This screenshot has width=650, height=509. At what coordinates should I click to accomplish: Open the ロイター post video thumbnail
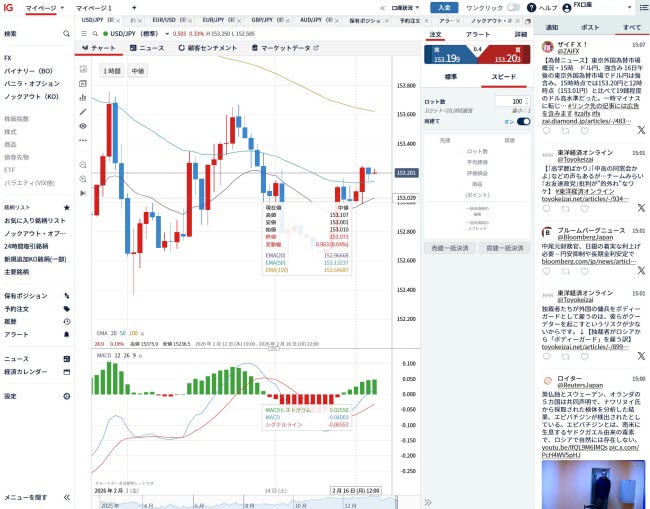click(x=594, y=484)
